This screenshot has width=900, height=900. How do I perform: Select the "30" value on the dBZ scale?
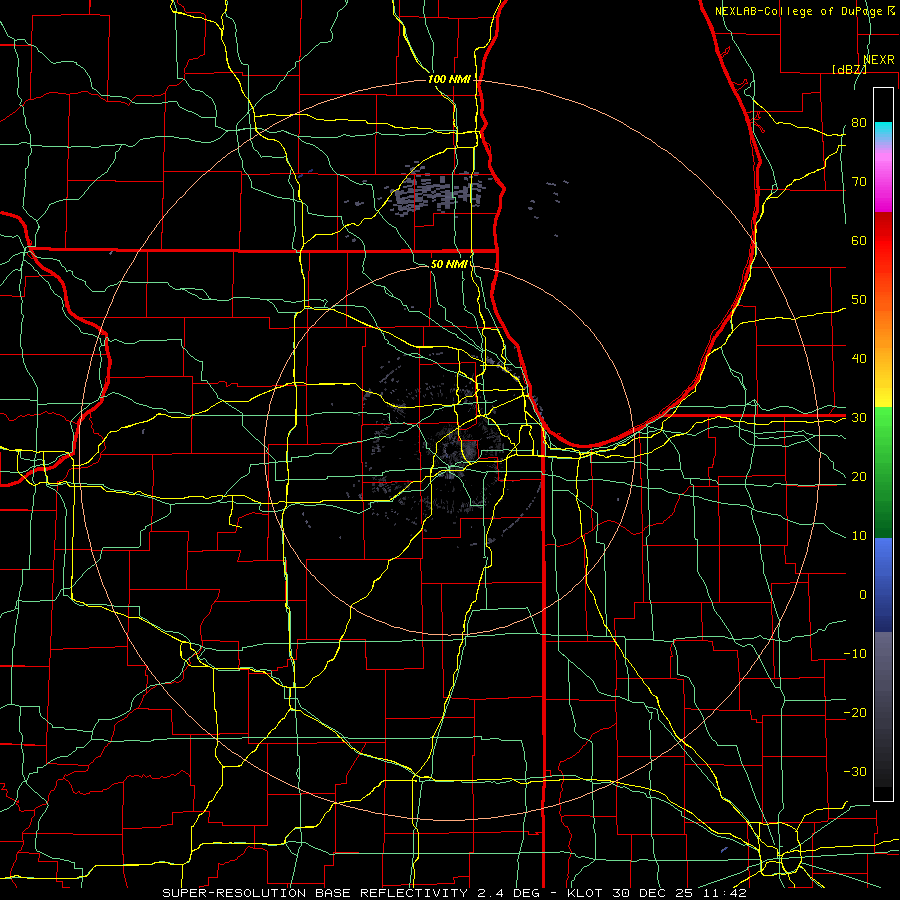tap(859, 418)
